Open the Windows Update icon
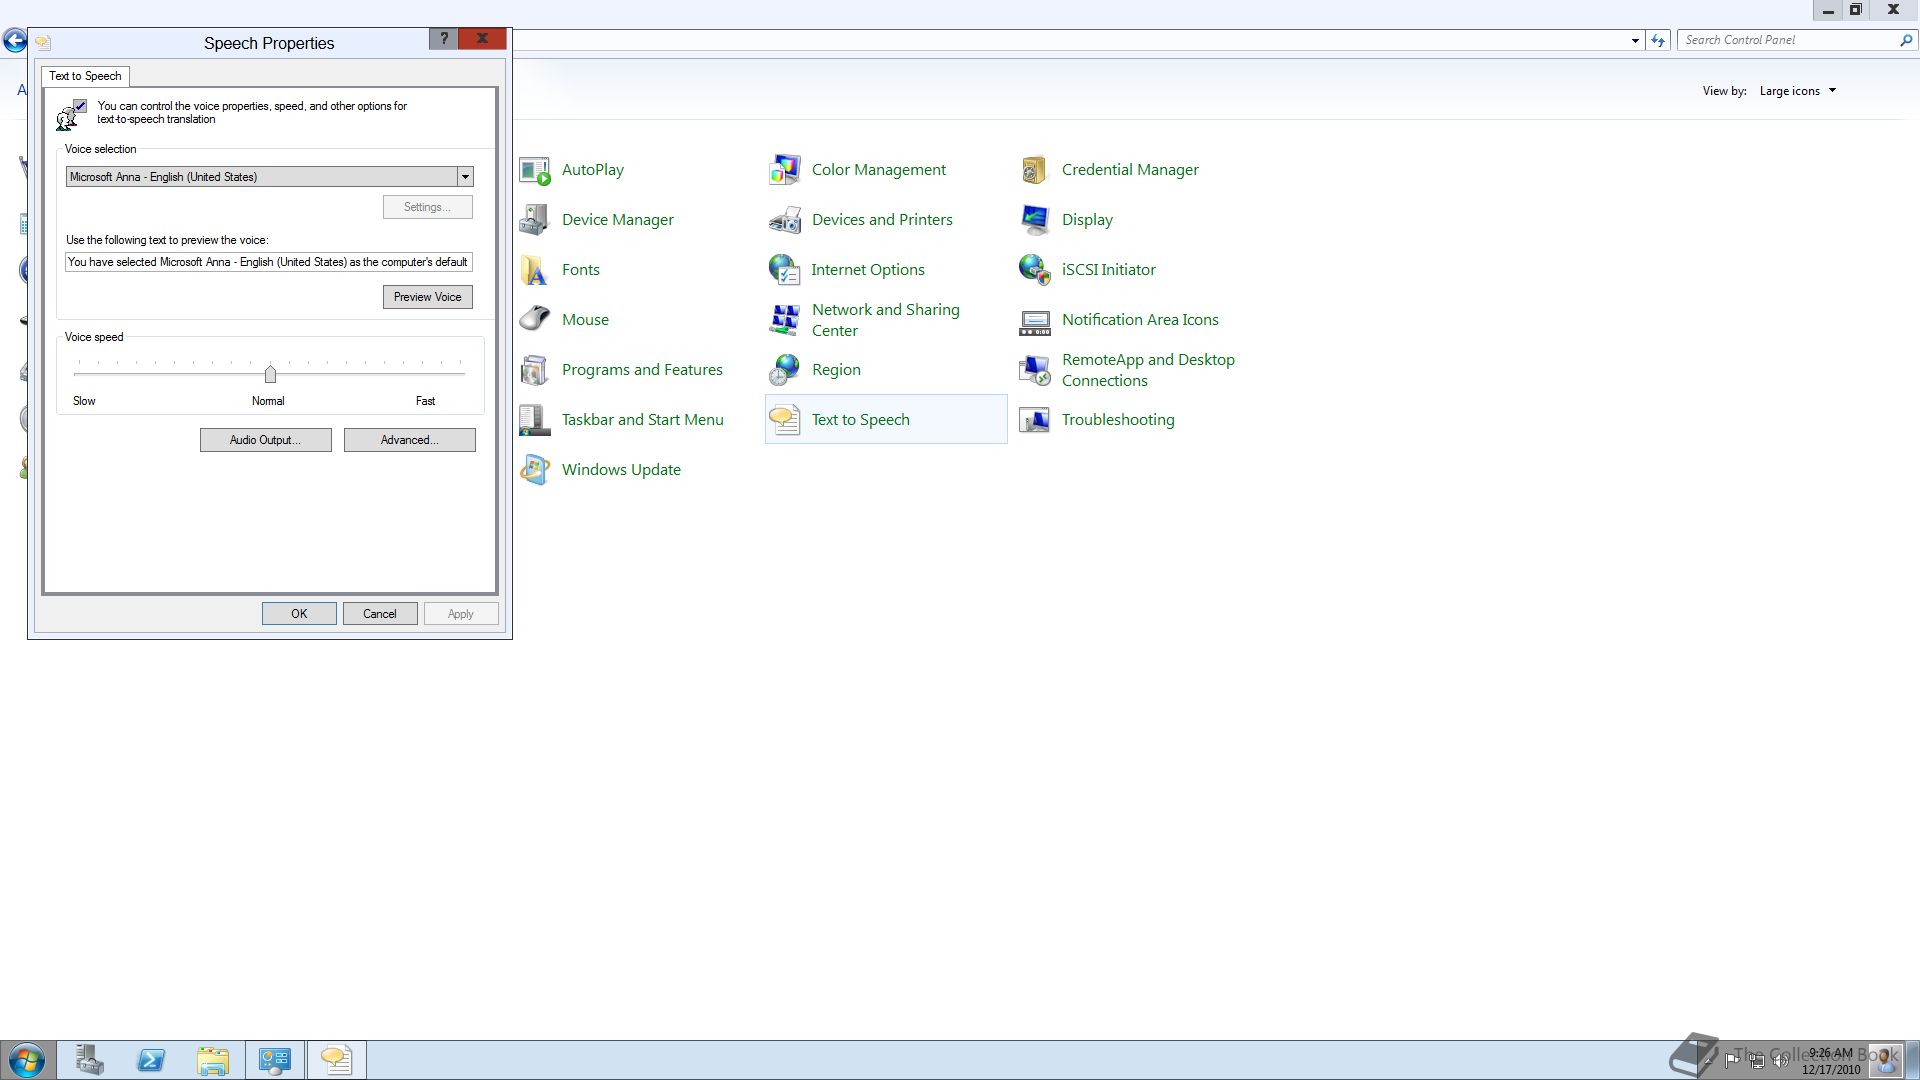 coord(535,470)
